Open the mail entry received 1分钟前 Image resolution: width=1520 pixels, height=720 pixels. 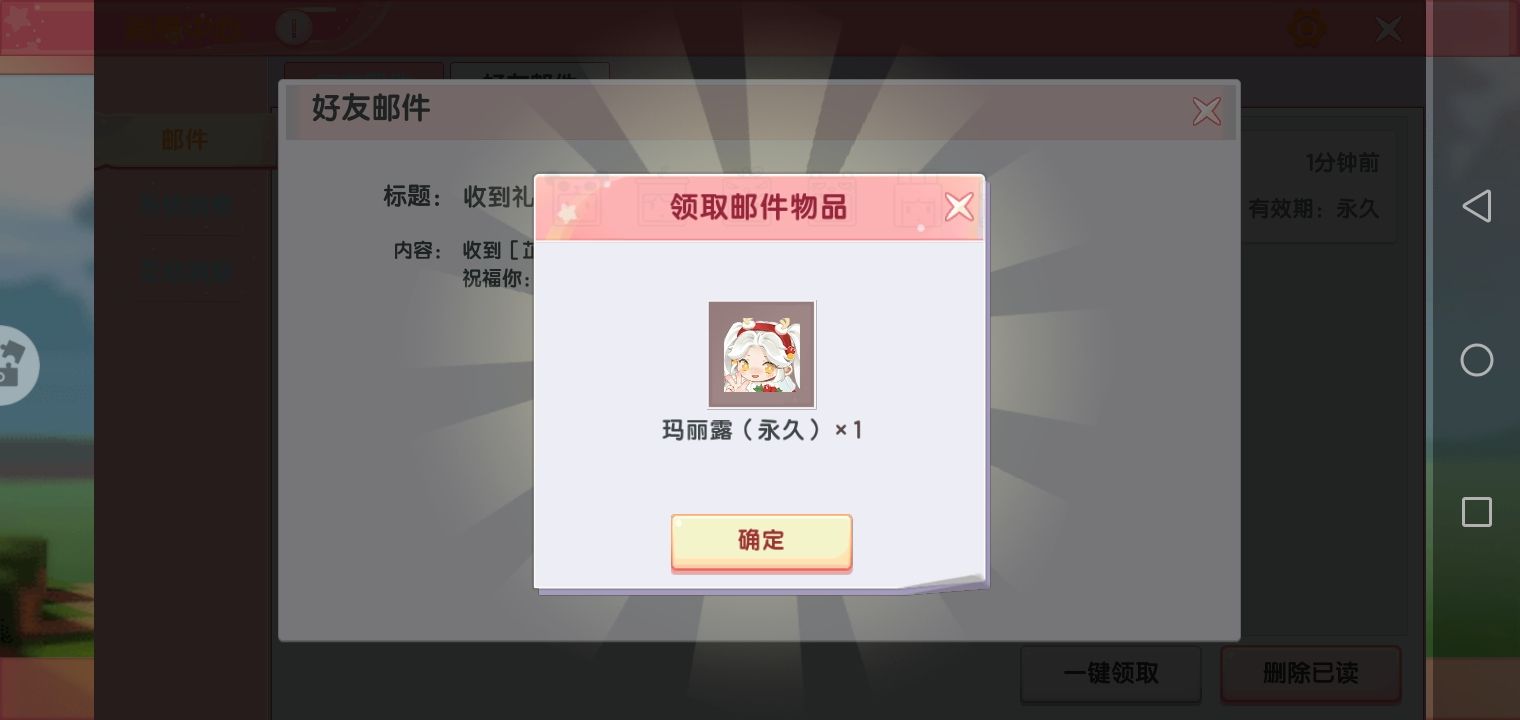point(1318,186)
